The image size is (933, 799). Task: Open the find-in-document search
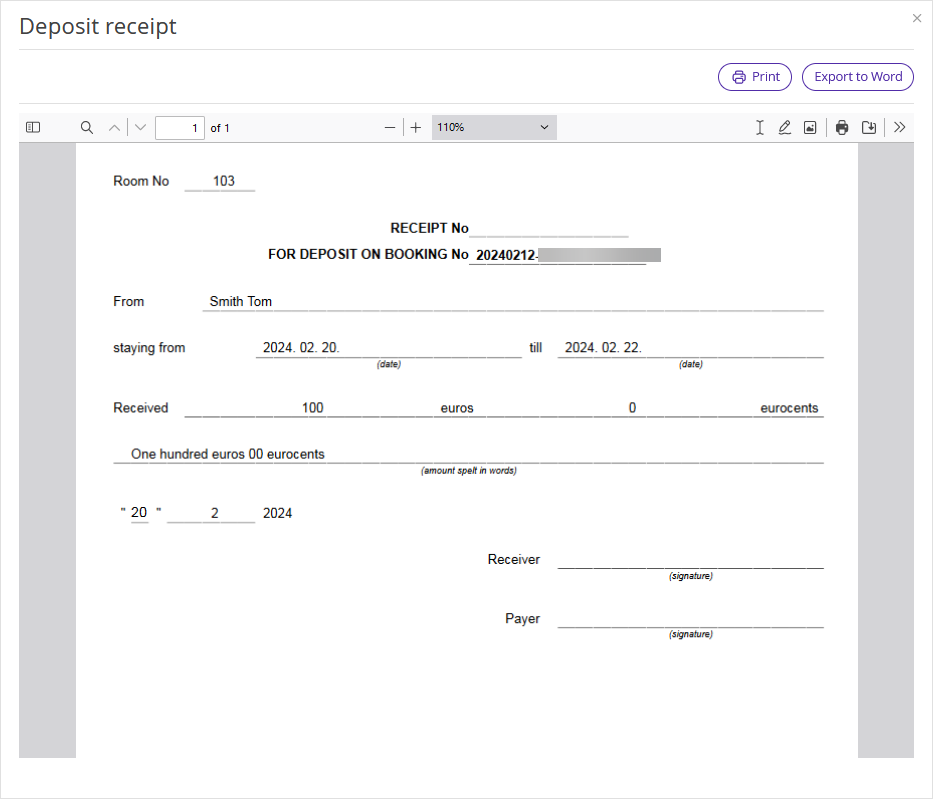[87, 127]
